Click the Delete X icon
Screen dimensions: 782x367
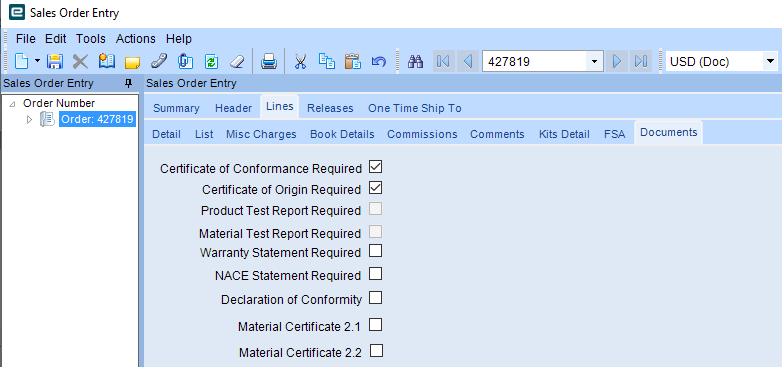coord(80,61)
